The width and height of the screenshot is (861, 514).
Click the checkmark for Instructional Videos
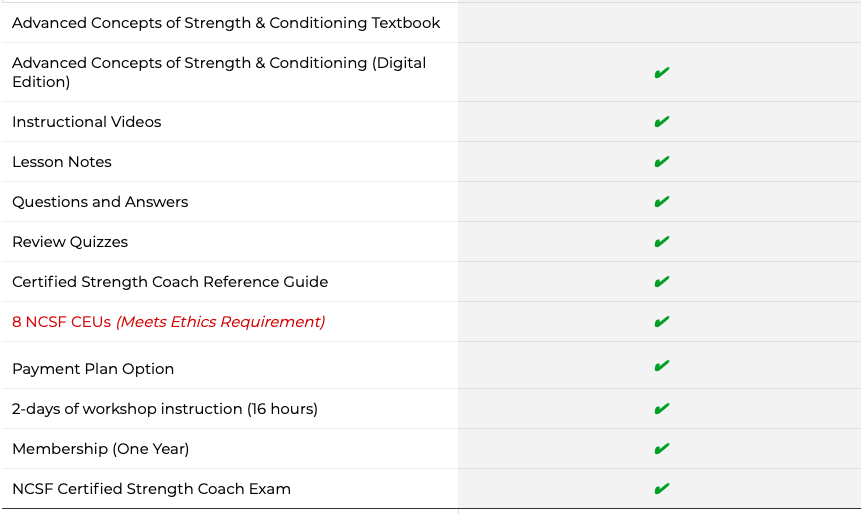click(661, 122)
